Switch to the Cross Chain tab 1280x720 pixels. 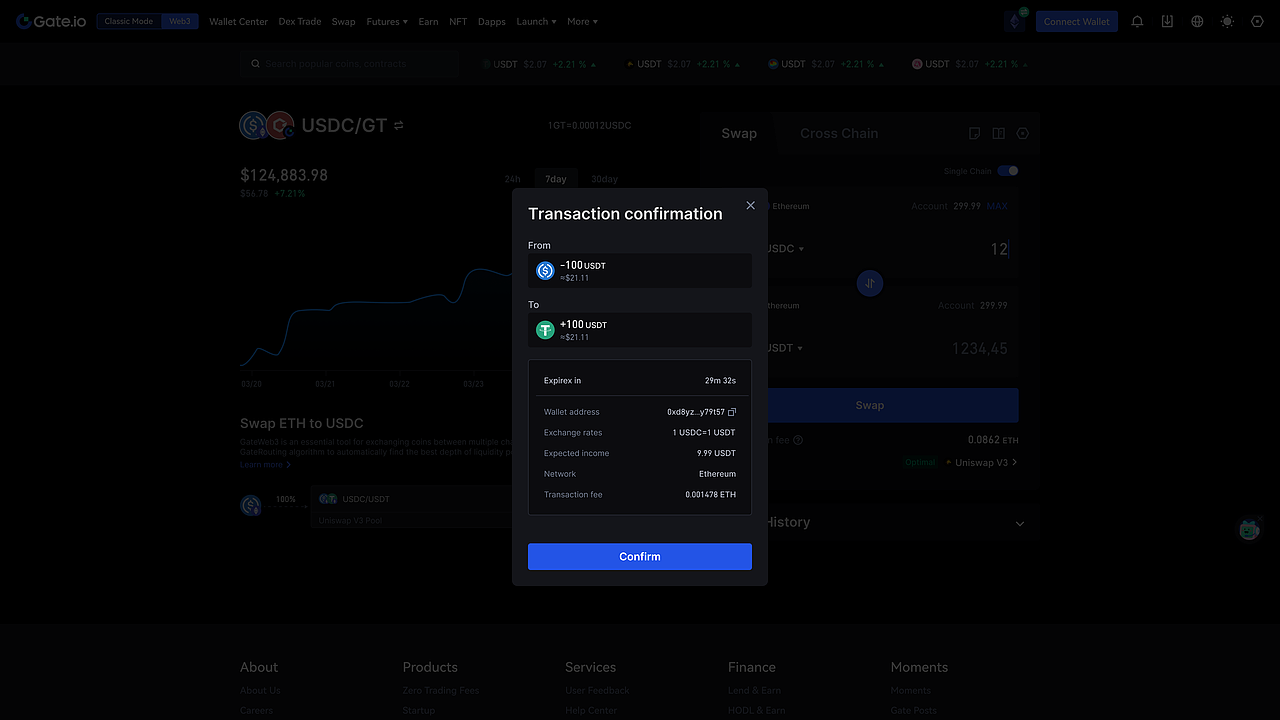(839, 133)
